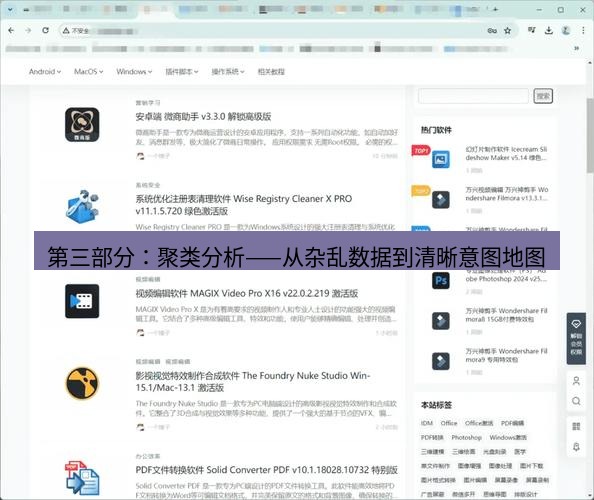Viewport: 594px width, 500px height.
Task: Open article 安卓端 微商助手 v3.3.0 解锁高级版
Action: [203, 117]
